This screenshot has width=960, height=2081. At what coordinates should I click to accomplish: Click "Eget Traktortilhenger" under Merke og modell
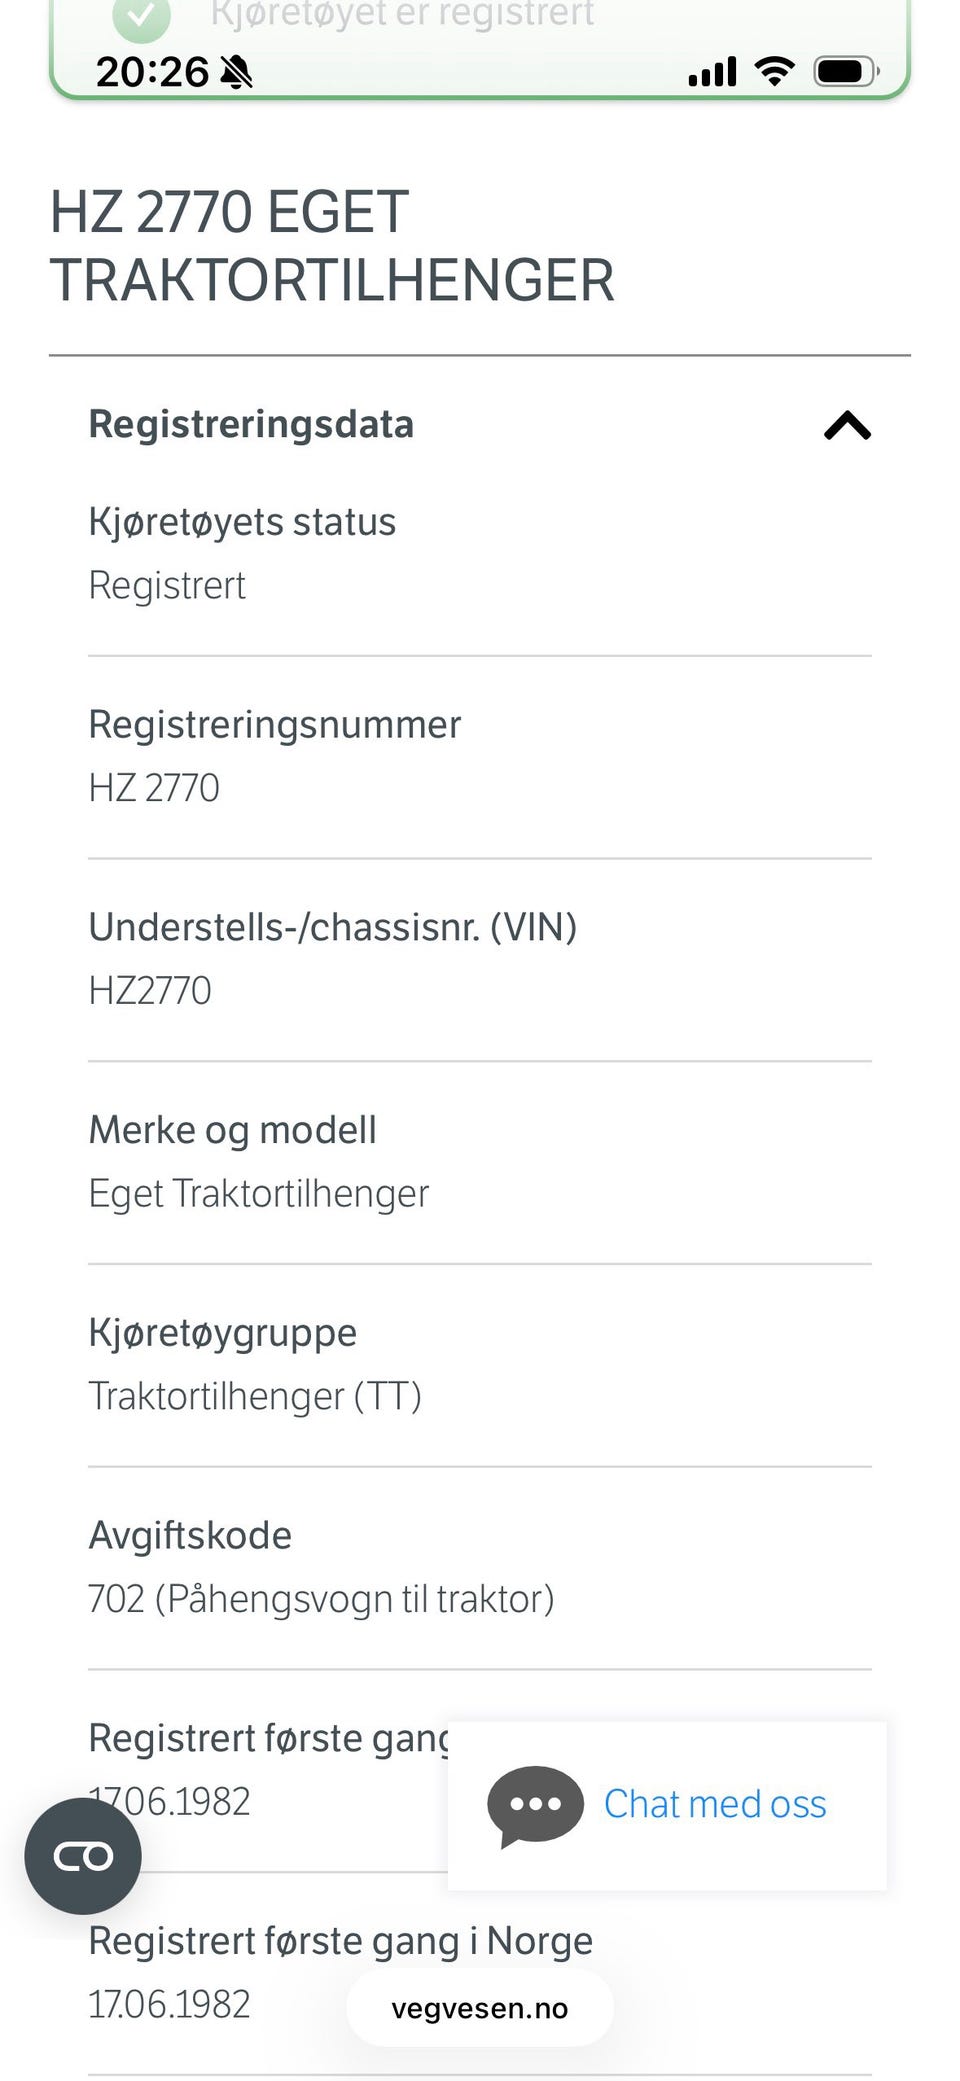258,1194
